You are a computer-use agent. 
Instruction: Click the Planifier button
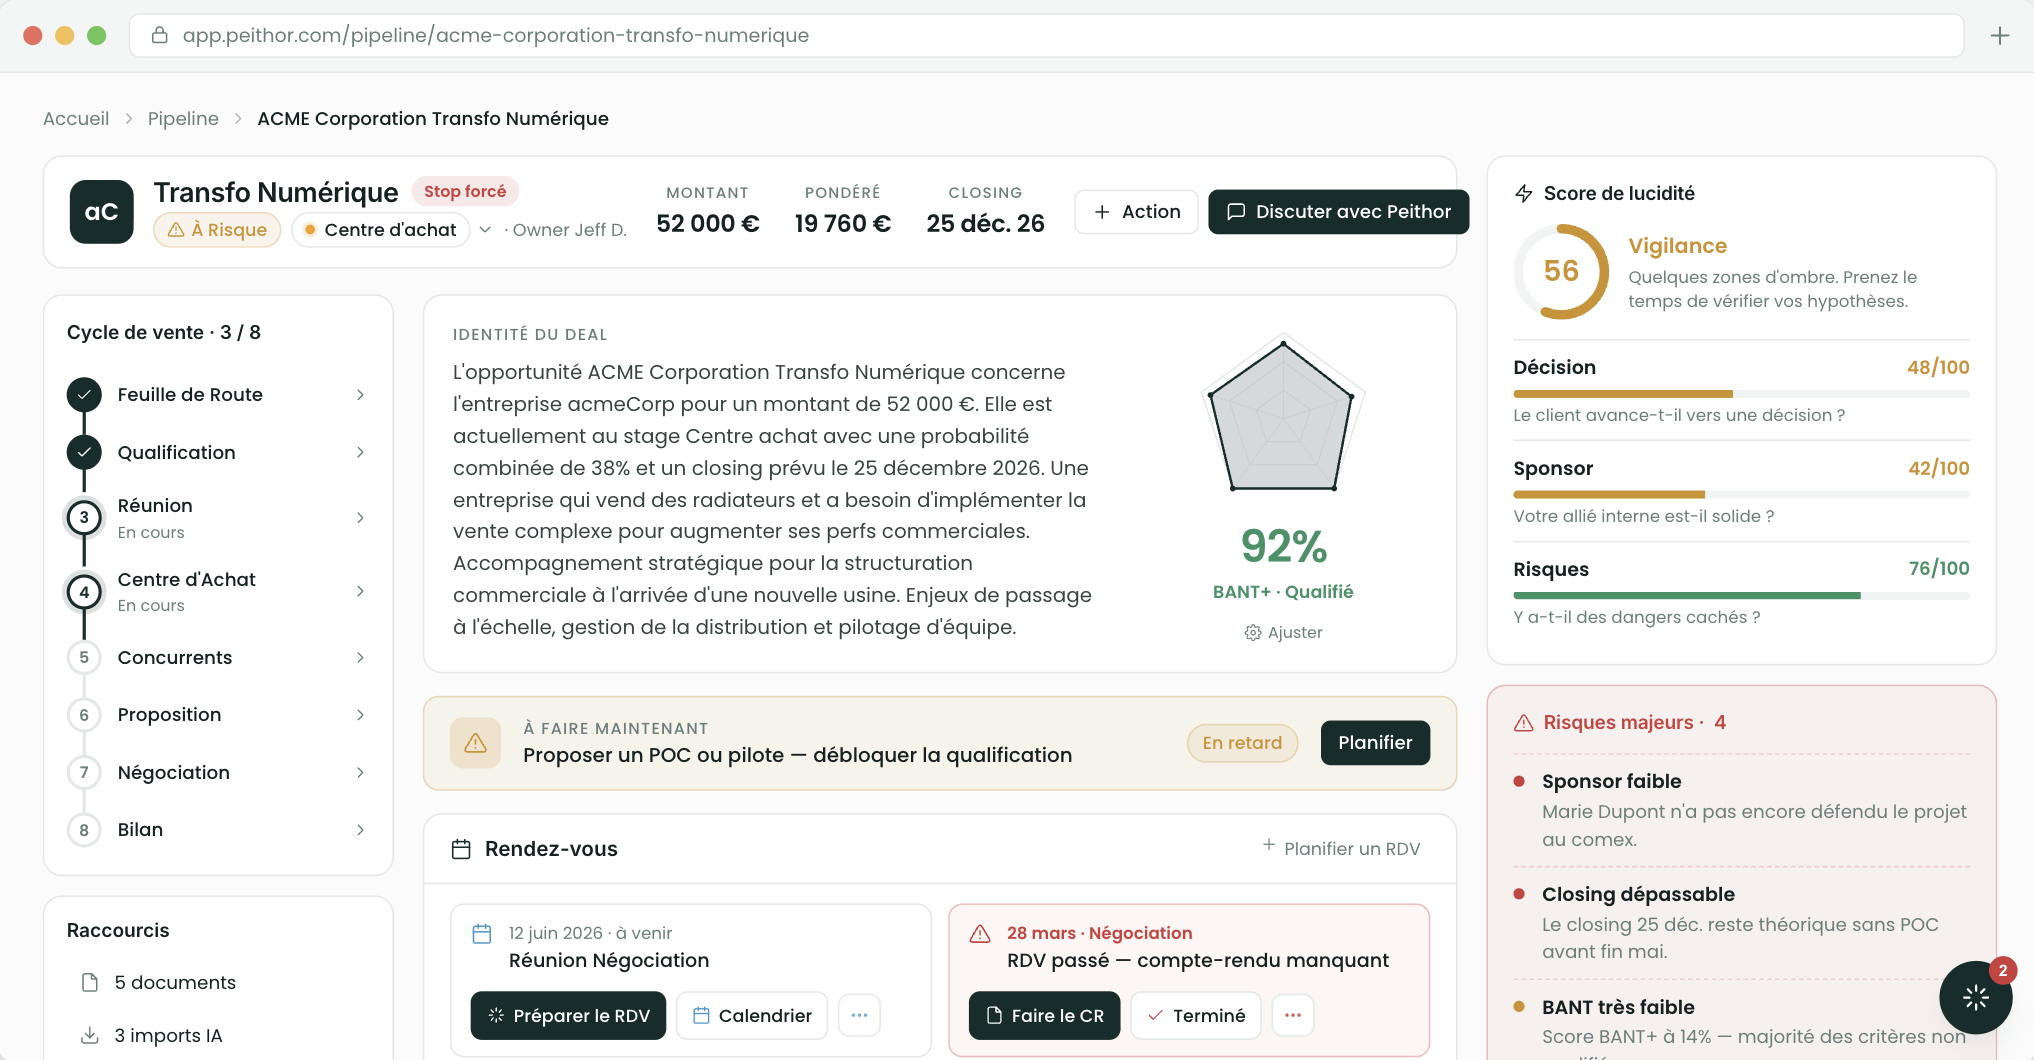pyautogui.click(x=1375, y=743)
